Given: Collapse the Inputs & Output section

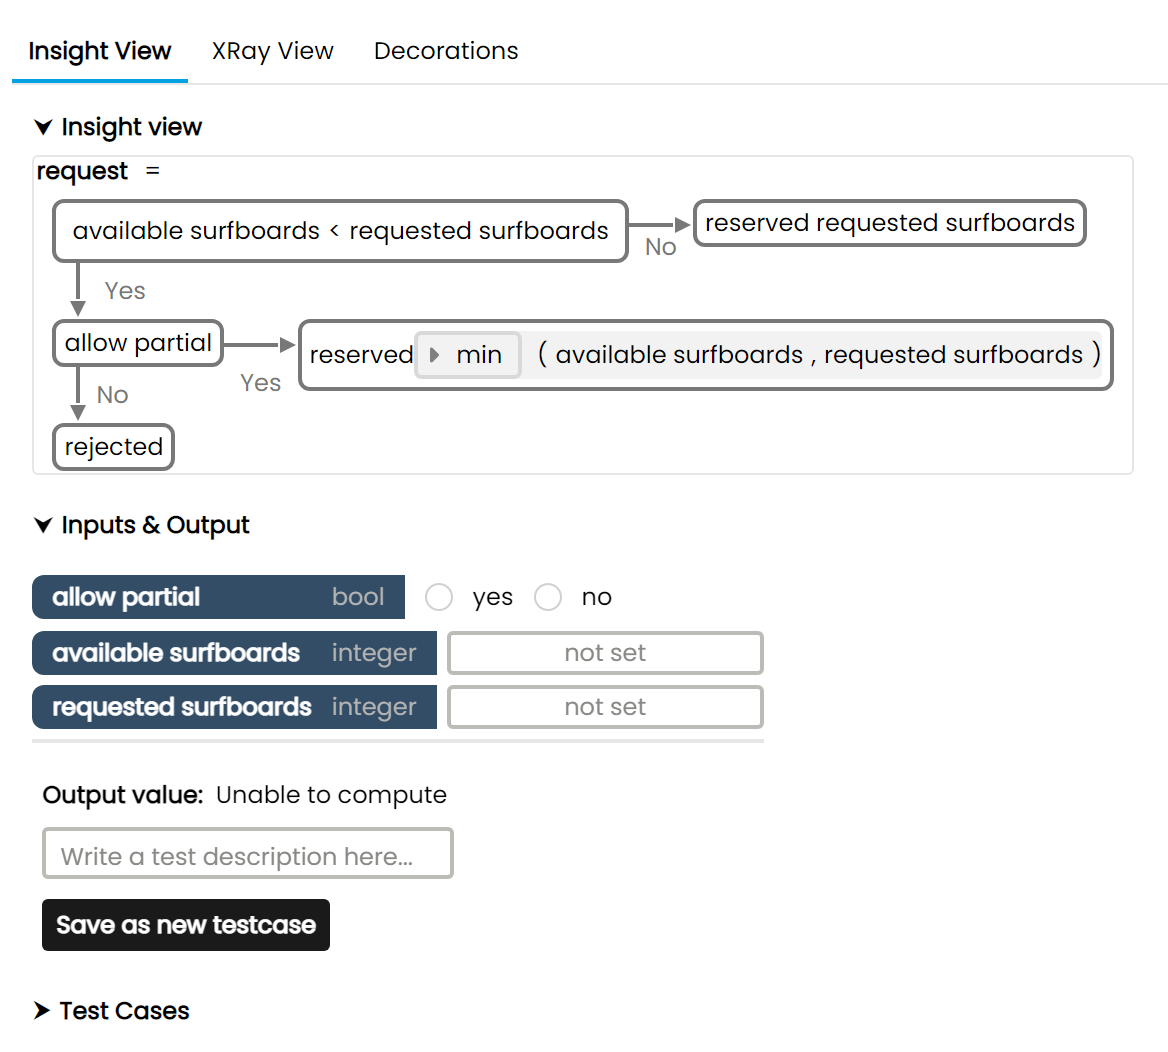Looking at the screenshot, I should [43, 525].
